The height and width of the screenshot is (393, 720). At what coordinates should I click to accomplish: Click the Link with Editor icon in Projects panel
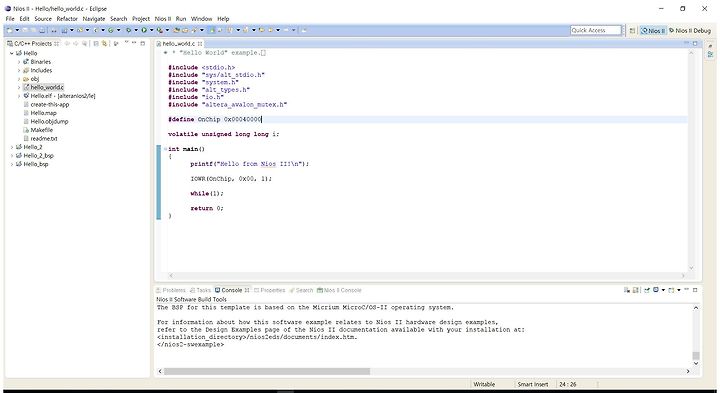(105, 44)
